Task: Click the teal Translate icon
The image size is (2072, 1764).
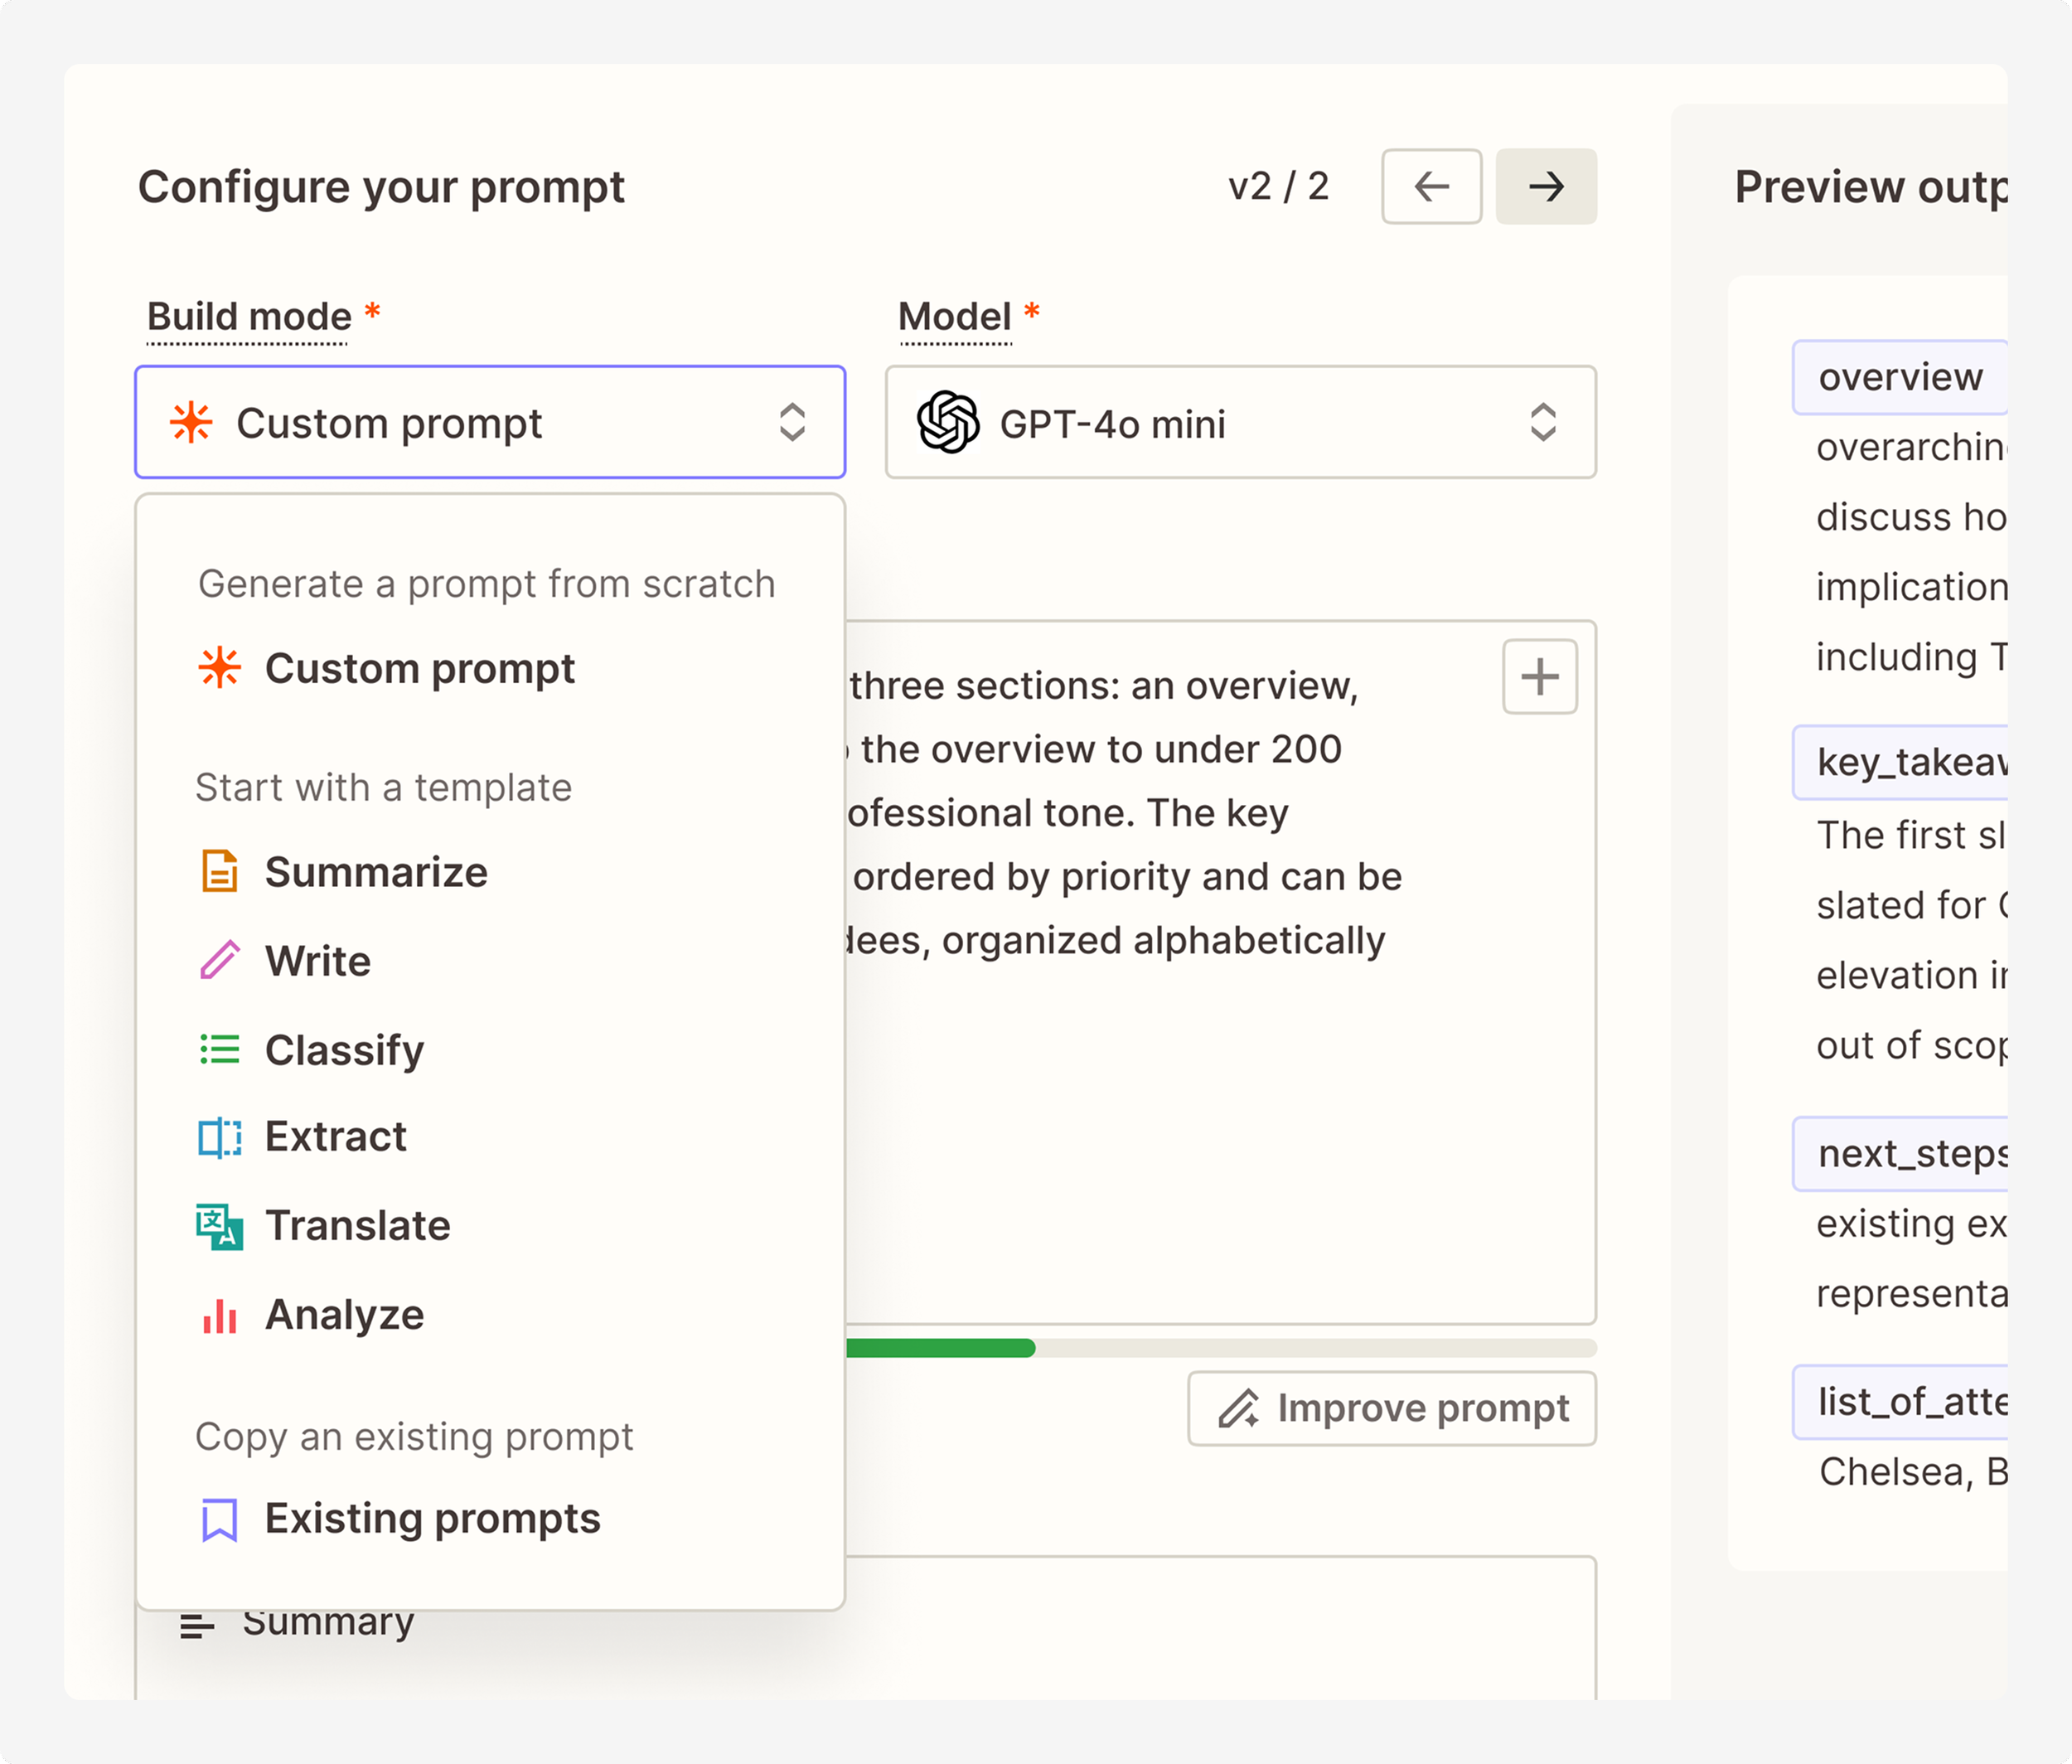Action: coord(219,1226)
